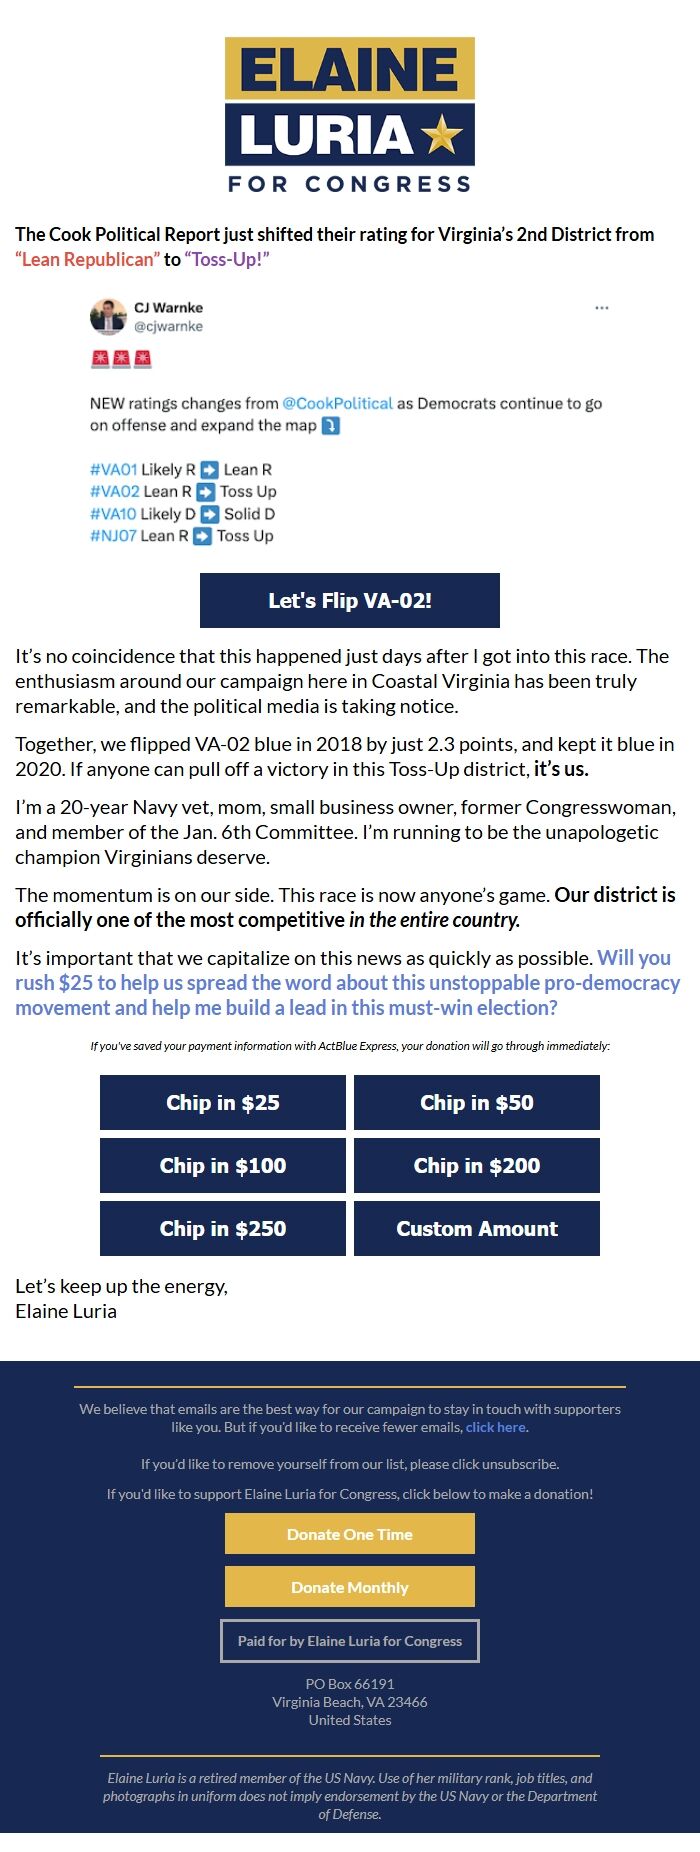Chip in $250 to the campaign
Screen dimensions: 700x1852
point(221,1228)
